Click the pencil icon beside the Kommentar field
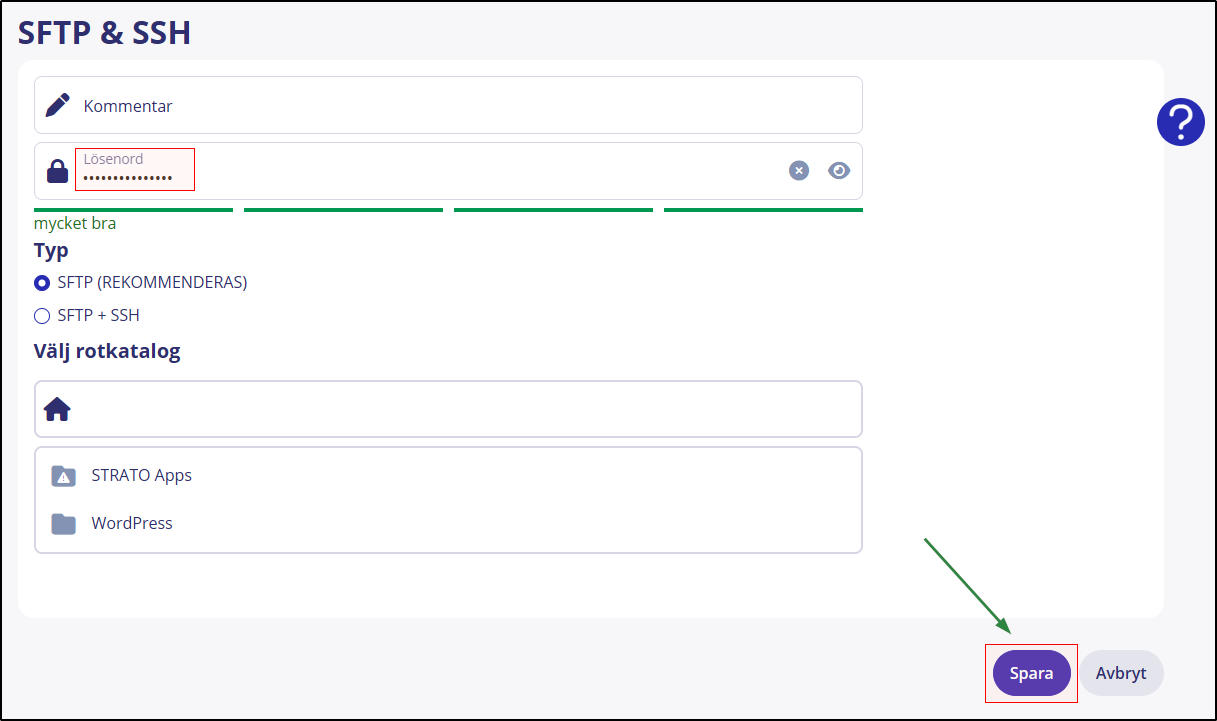 pos(57,104)
